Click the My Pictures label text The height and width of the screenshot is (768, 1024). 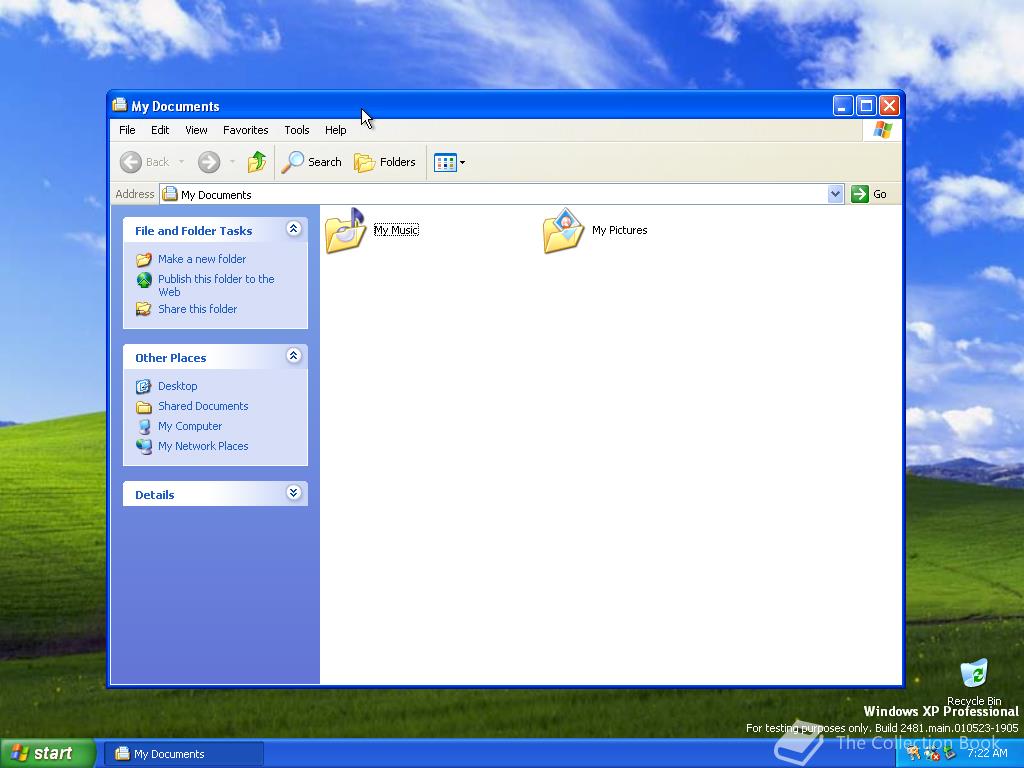(619, 230)
